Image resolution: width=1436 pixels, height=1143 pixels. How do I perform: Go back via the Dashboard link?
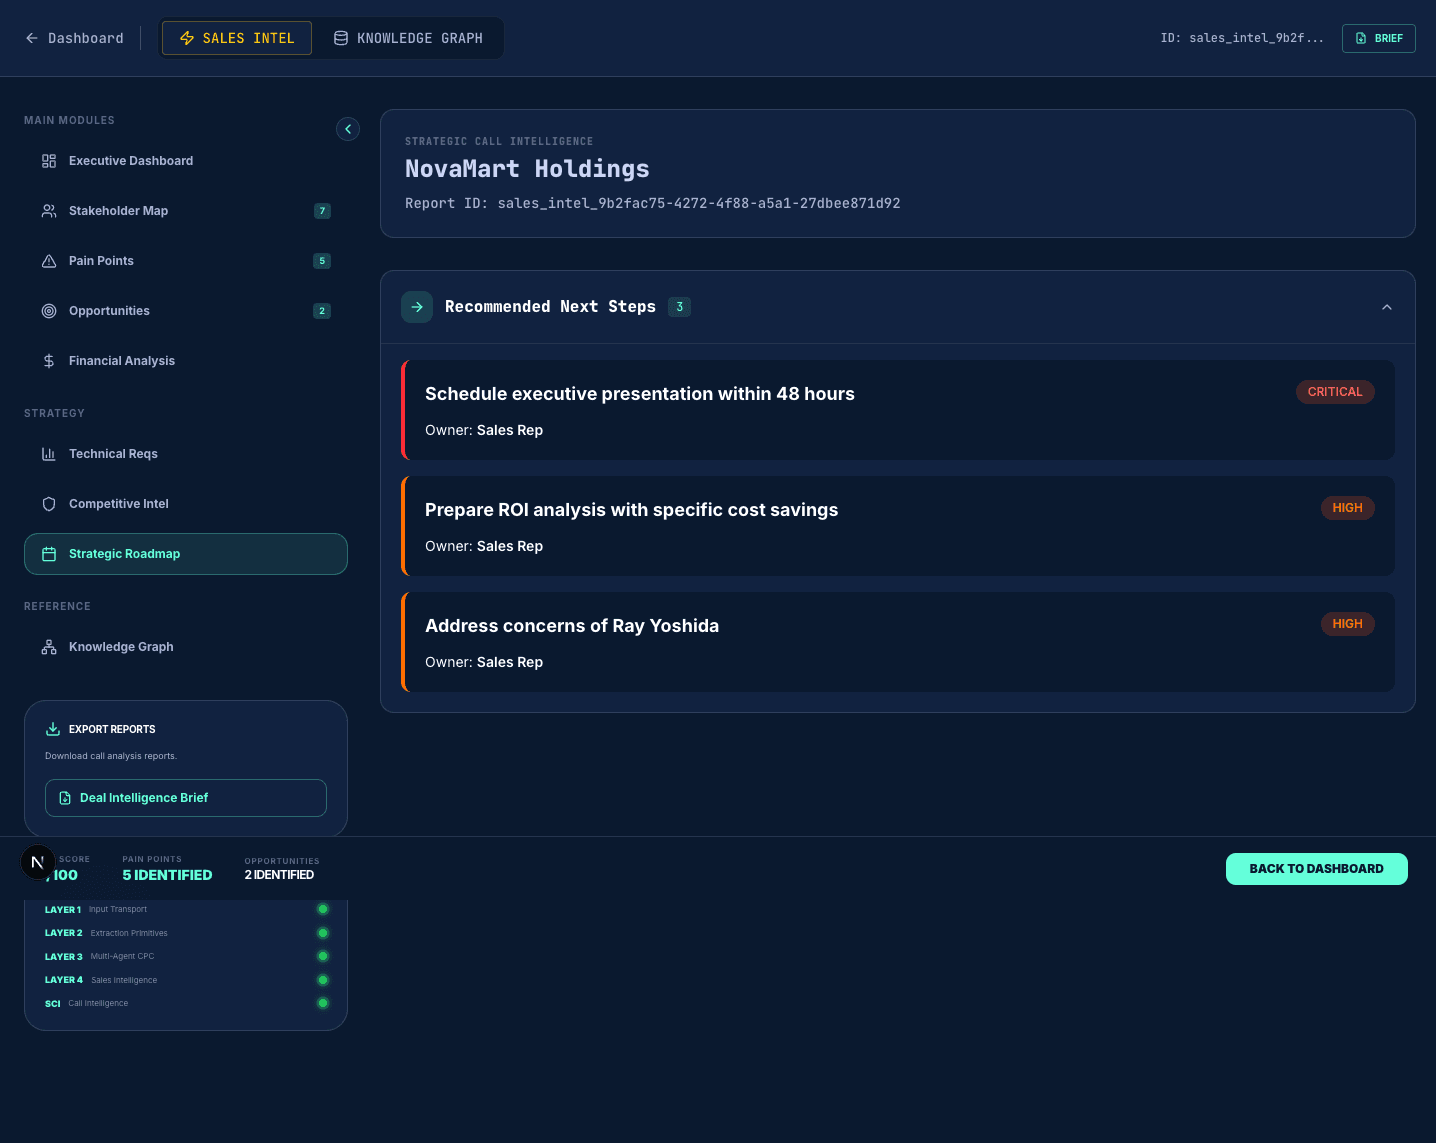tap(75, 38)
